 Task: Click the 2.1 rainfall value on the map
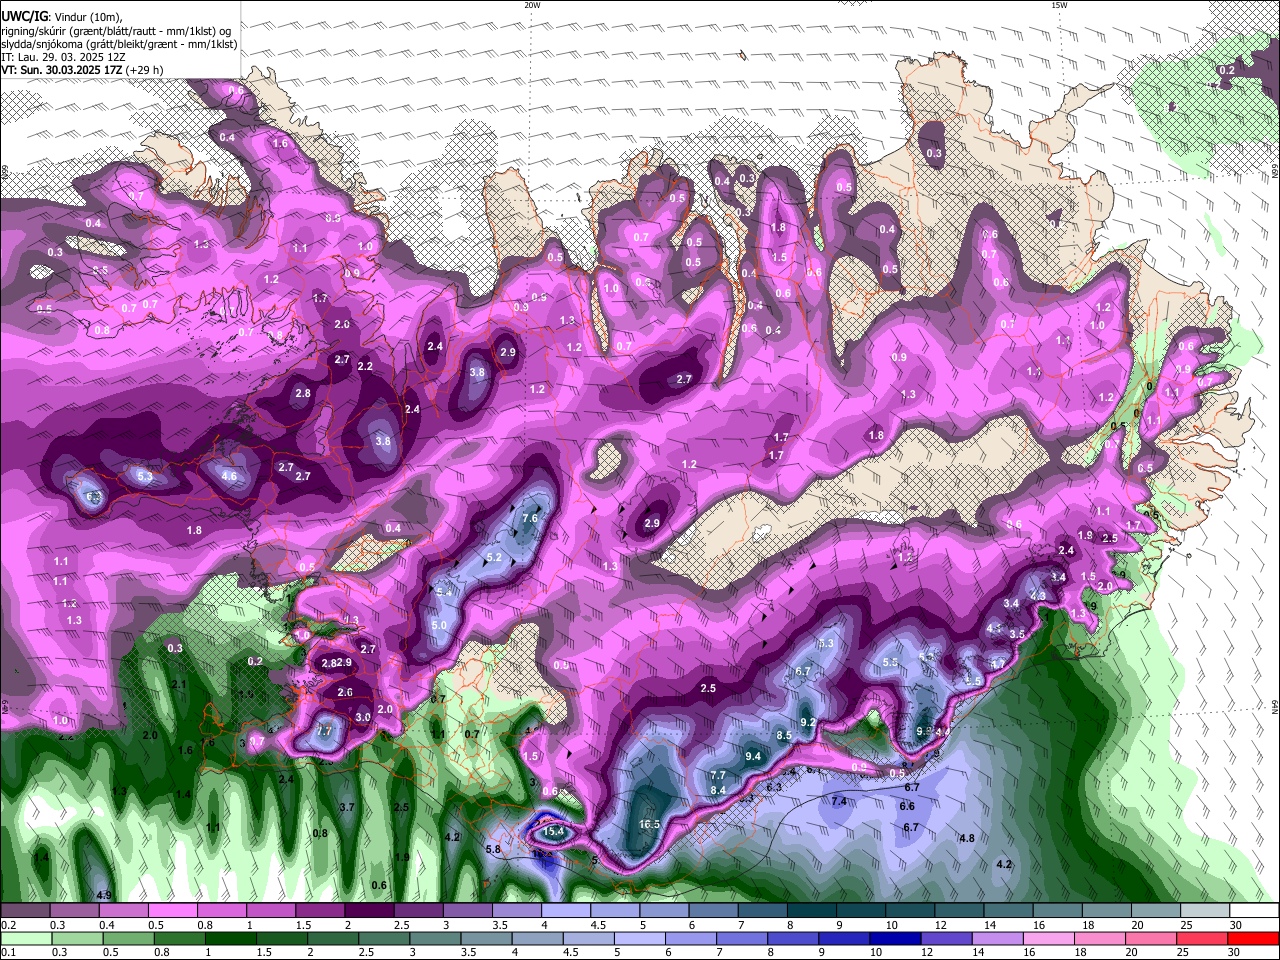179,684
